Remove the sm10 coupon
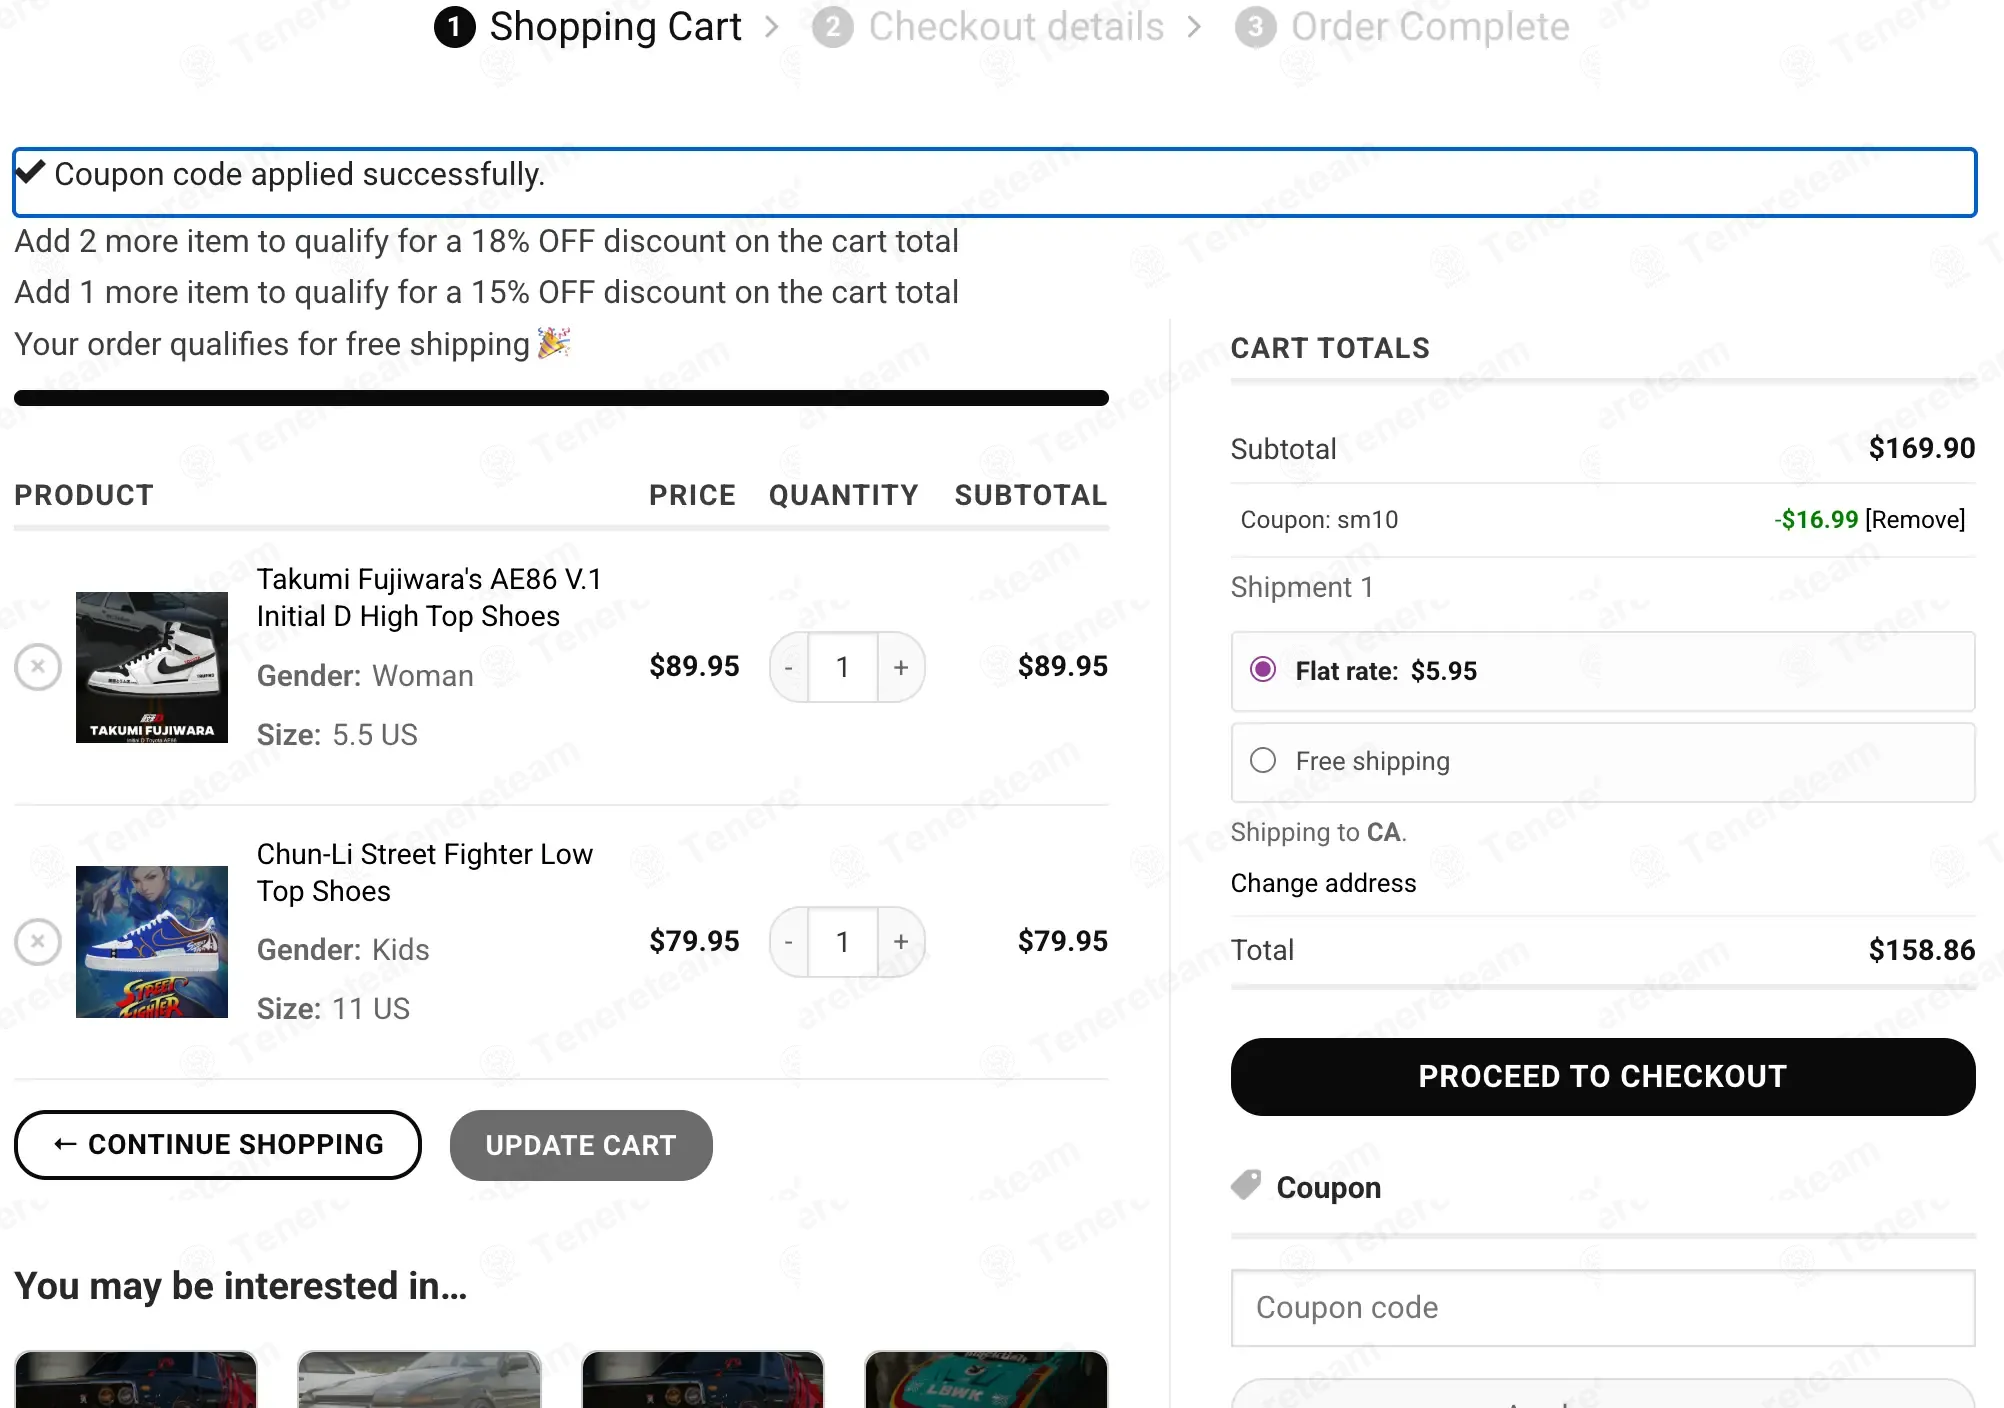 click(1915, 520)
